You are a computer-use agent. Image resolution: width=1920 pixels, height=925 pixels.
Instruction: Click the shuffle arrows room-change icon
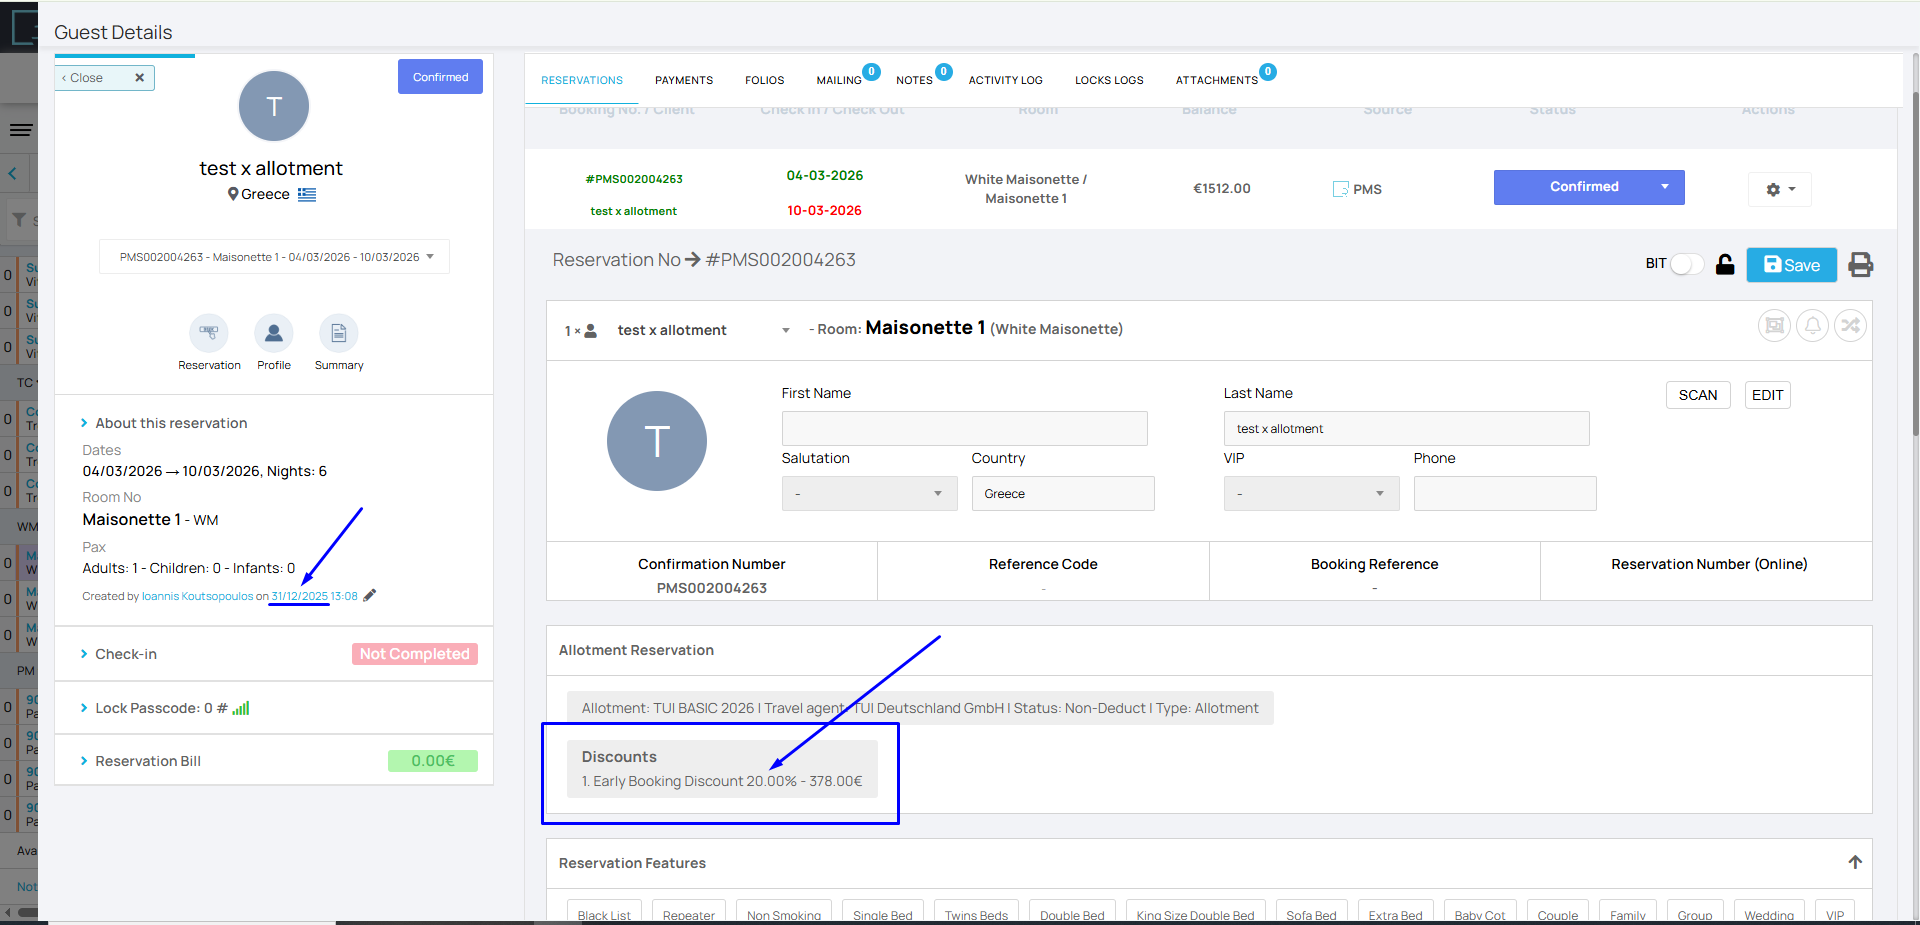tap(1850, 326)
